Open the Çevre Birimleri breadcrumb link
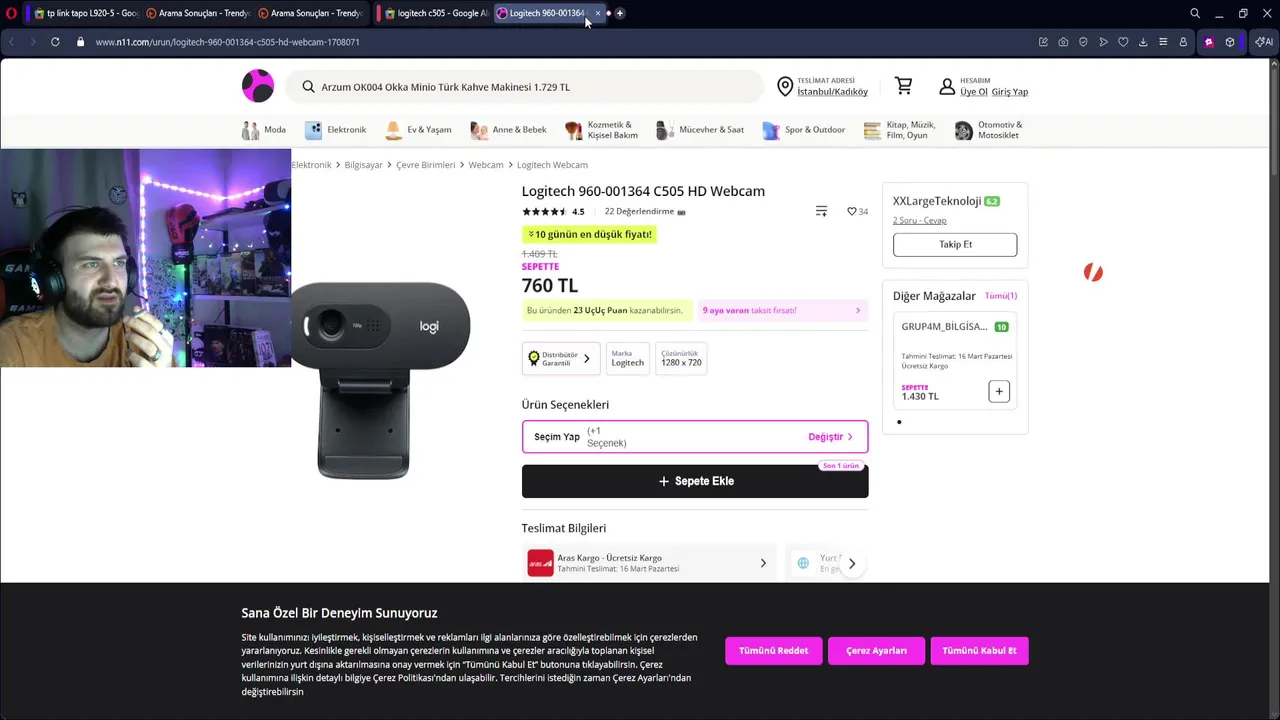 tap(425, 165)
